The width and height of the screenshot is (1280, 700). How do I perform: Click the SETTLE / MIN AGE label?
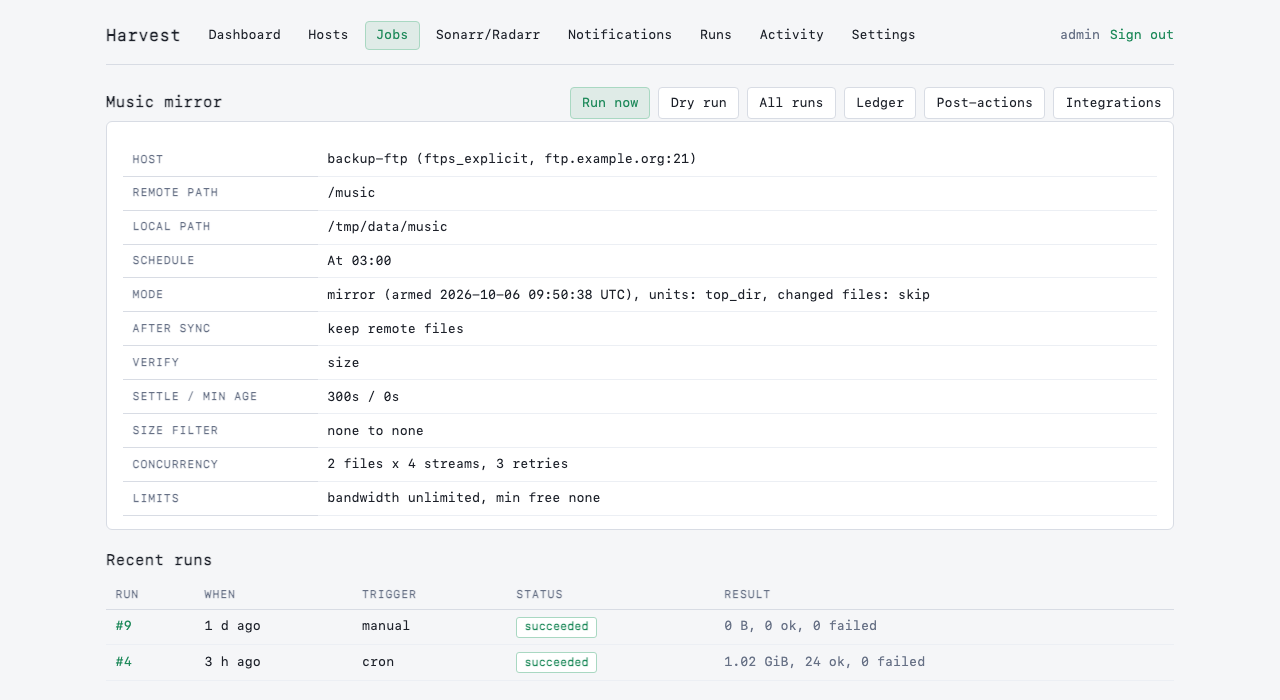click(x=195, y=397)
